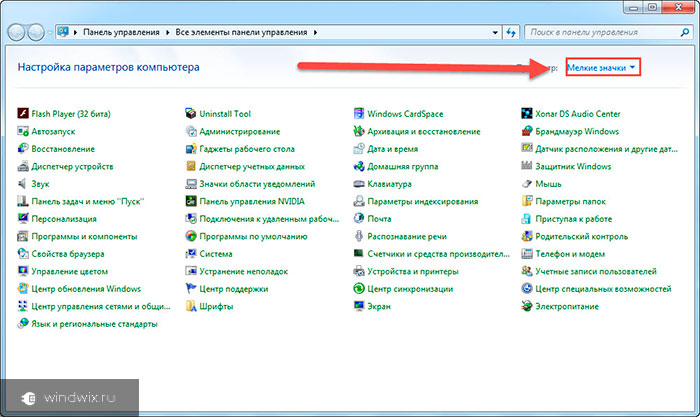Click the Поиск в панели управления field
700x417 pixels.
pos(603,32)
